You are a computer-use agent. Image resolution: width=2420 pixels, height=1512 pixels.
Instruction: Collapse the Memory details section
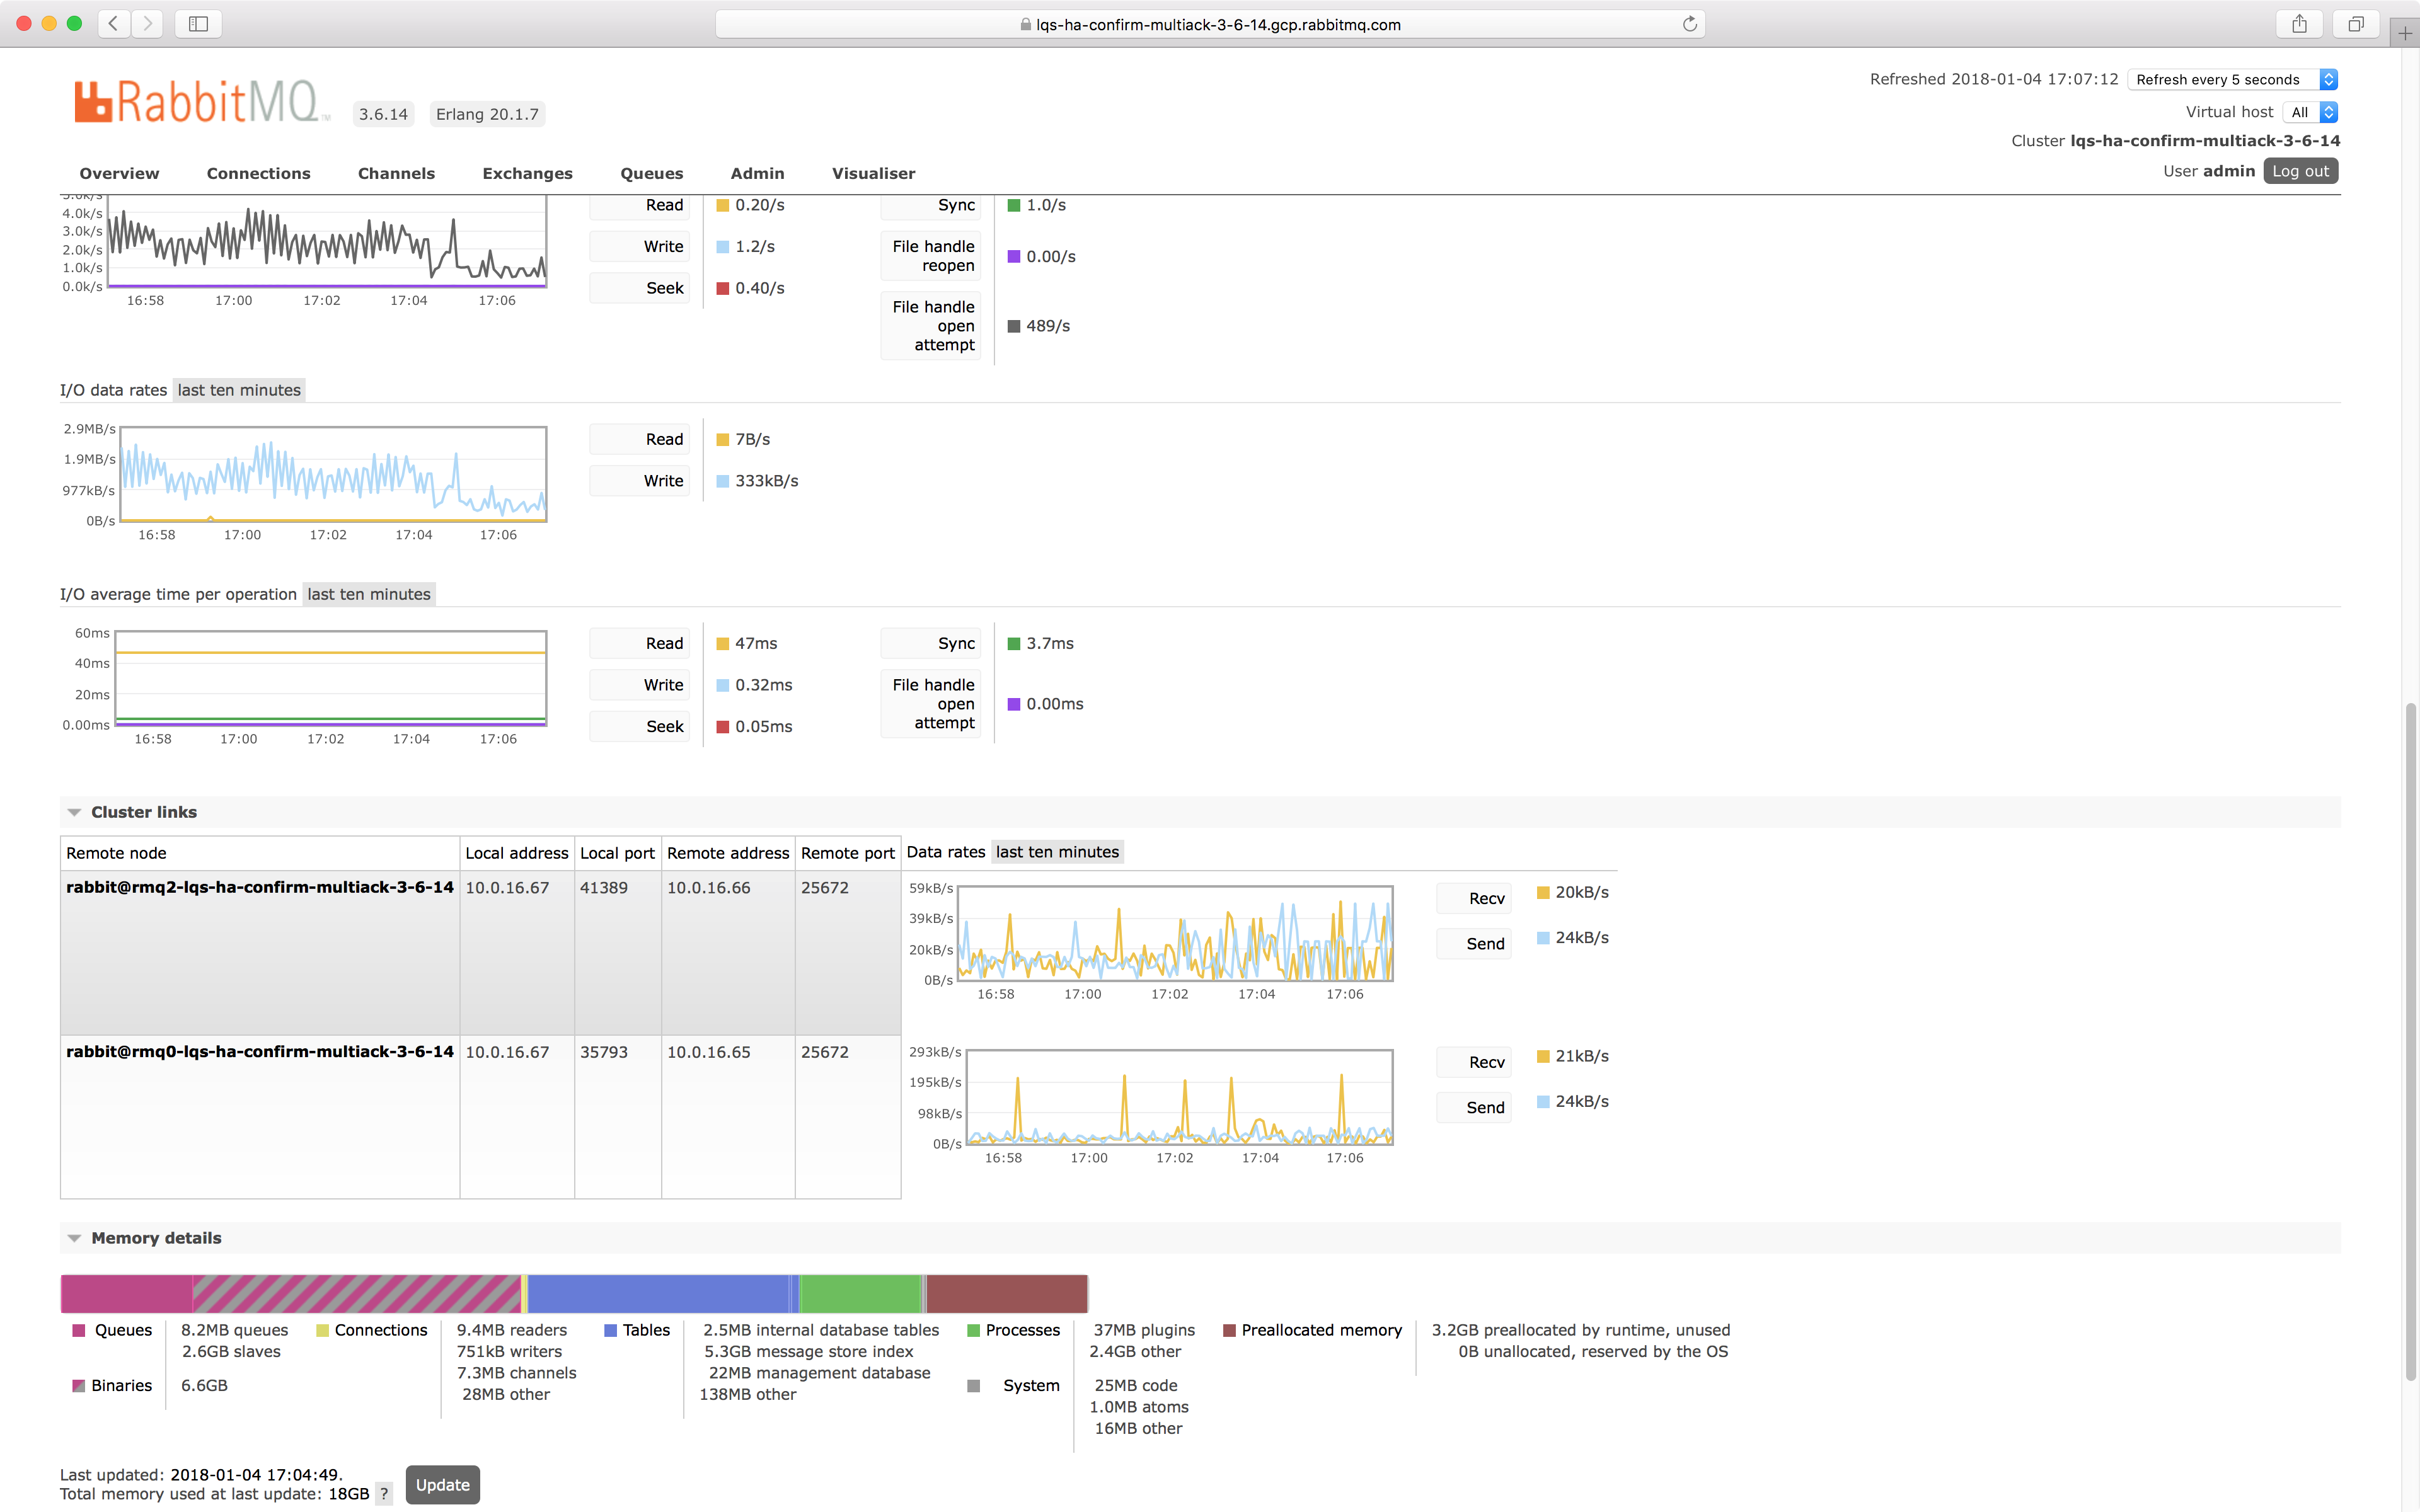click(74, 1237)
